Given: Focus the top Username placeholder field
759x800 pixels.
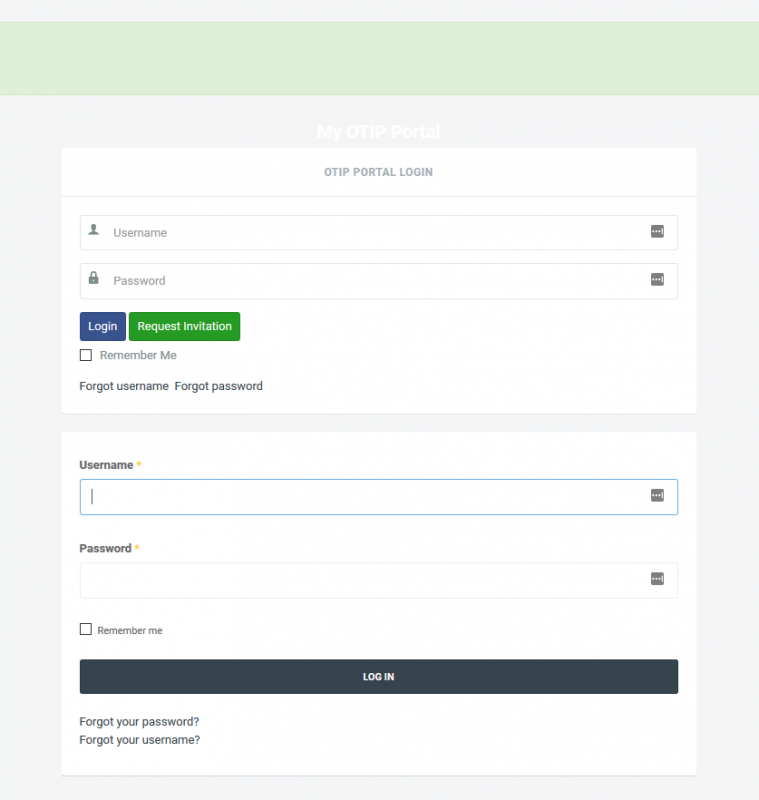Looking at the screenshot, I should point(379,233).
